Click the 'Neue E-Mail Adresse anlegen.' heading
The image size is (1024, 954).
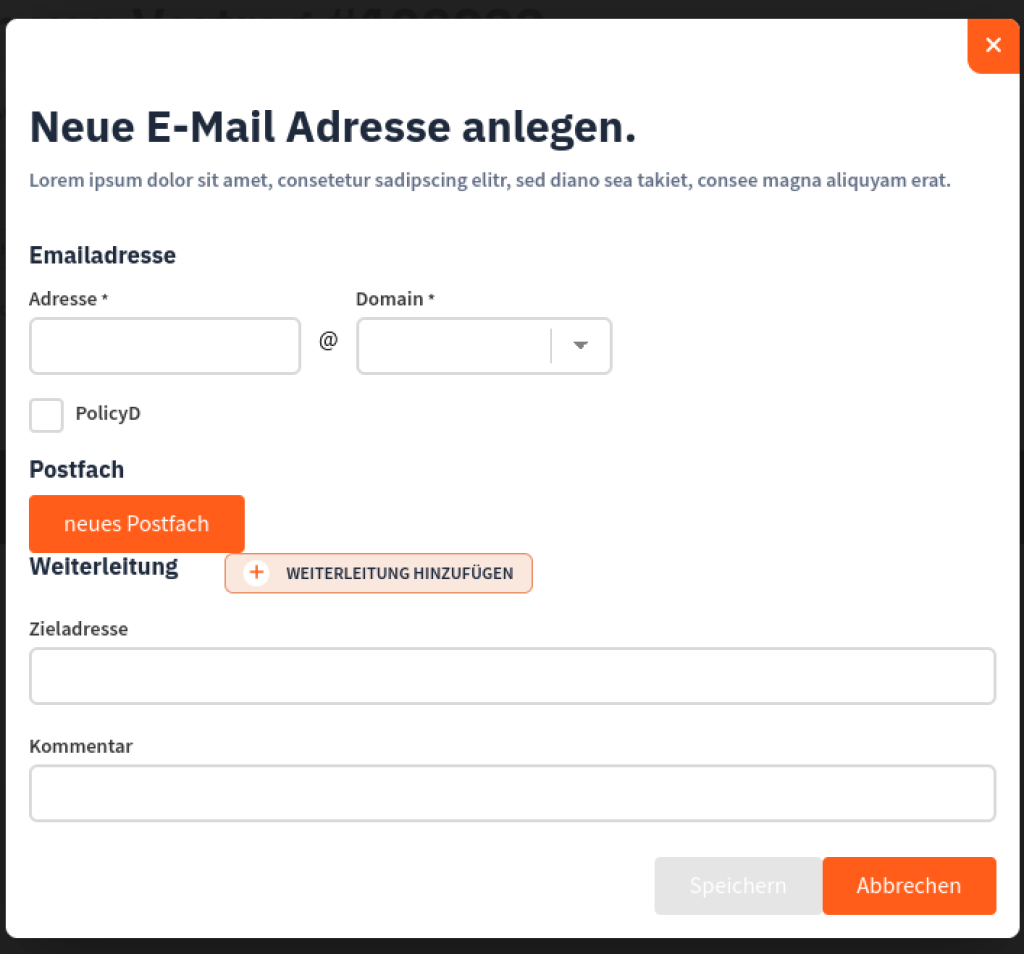[x=333, y=127]
